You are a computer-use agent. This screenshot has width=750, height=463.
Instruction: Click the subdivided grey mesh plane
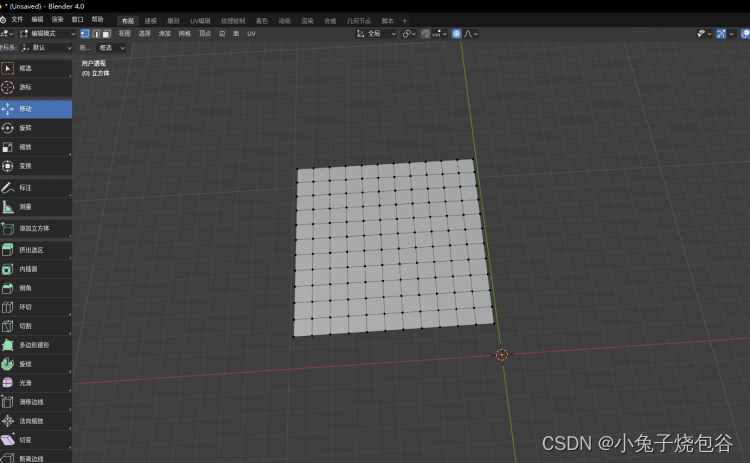pyautogui.click(x=393, y=248)
